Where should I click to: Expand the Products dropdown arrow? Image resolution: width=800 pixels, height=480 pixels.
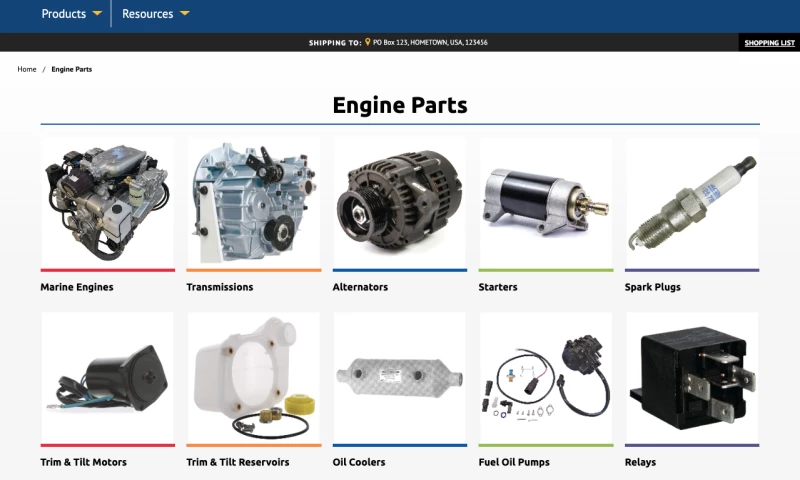(97, 14)
